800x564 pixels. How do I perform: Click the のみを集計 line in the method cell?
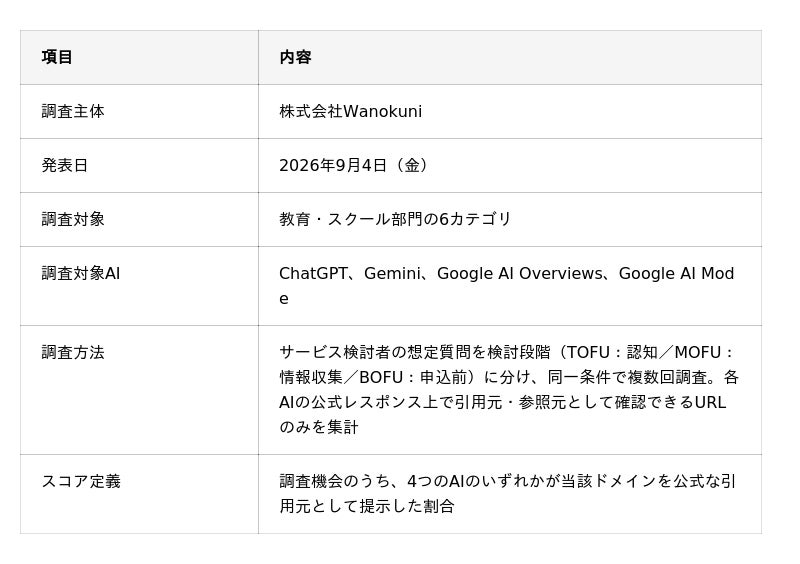[x=319, y=427]
